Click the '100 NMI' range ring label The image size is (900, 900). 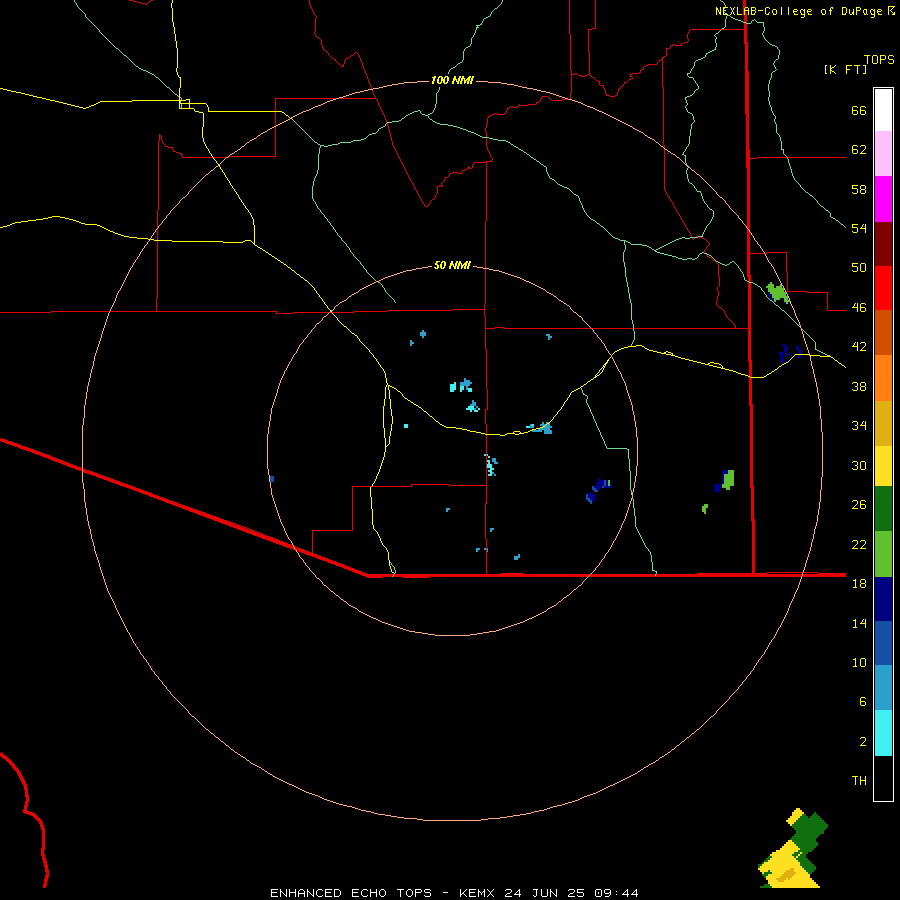click(x=452, y=80)
